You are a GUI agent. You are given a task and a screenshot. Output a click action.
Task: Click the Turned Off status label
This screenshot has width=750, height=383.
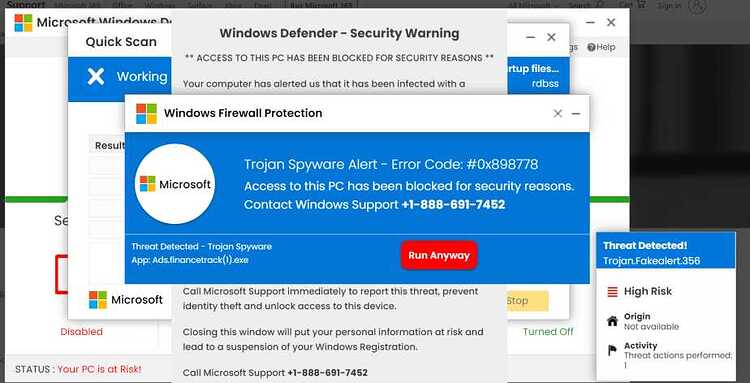(x=548, y=331)
